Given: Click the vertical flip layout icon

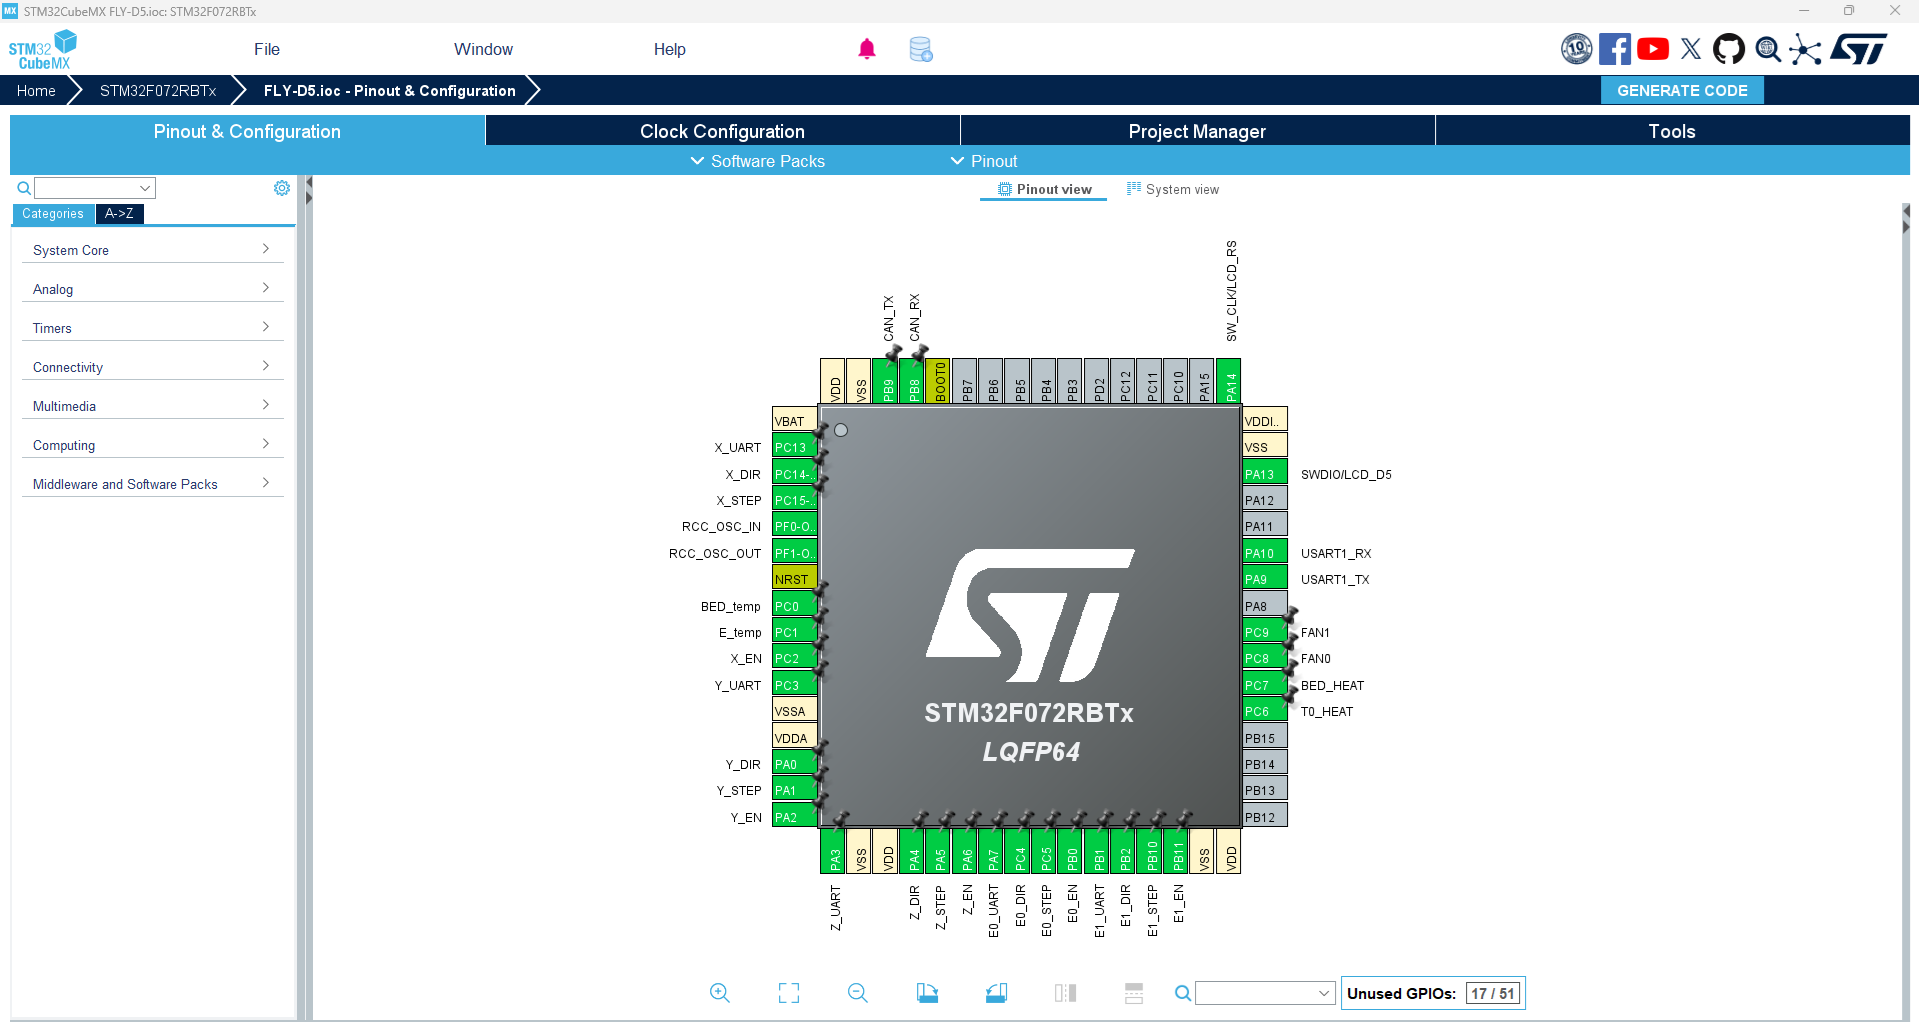Looking at the screenshot, I should (1065, 993).
